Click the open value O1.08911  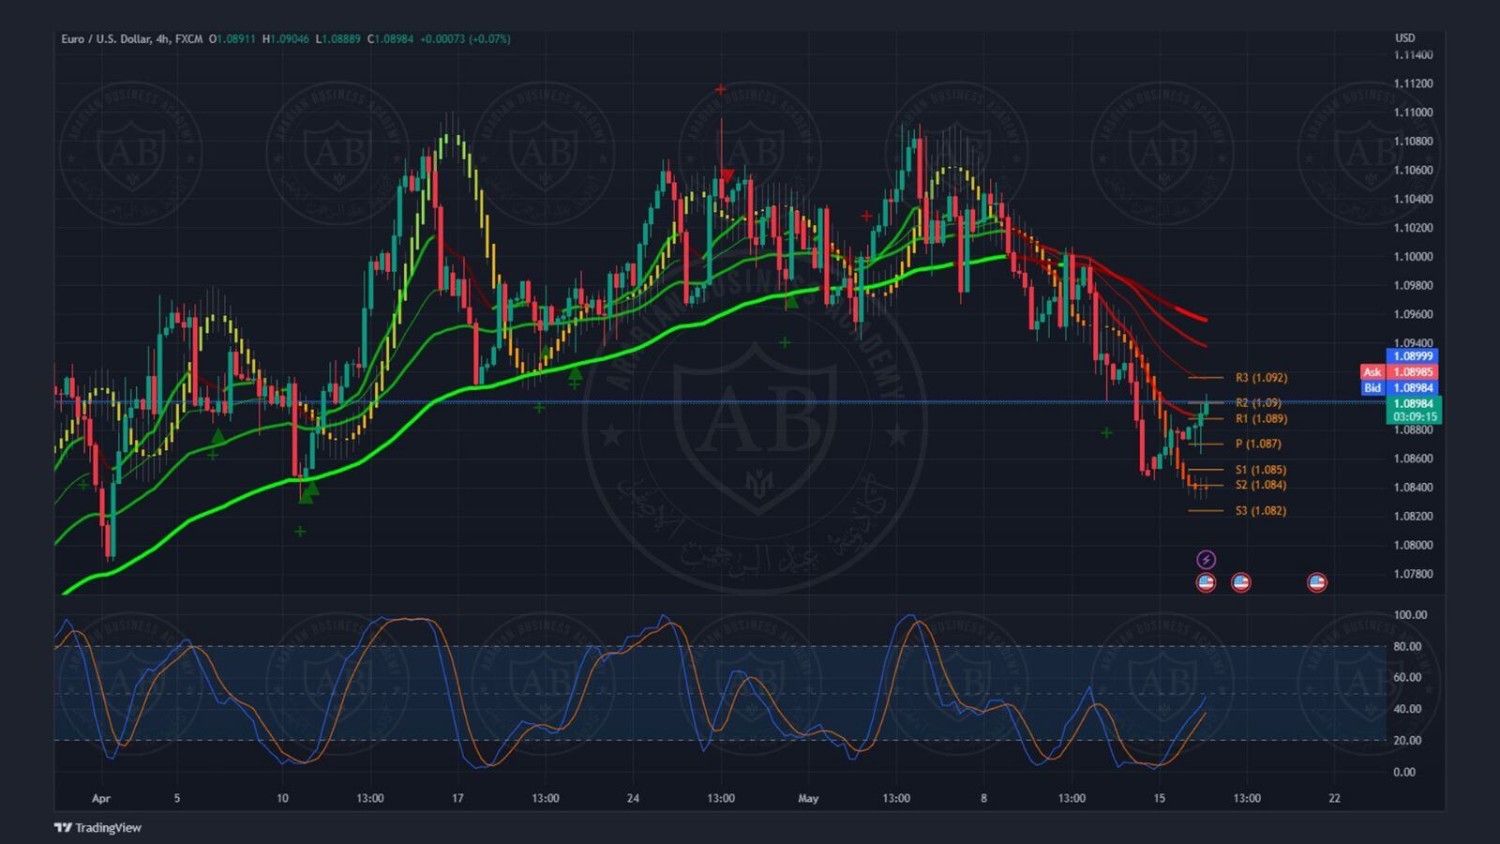[232, 39]
